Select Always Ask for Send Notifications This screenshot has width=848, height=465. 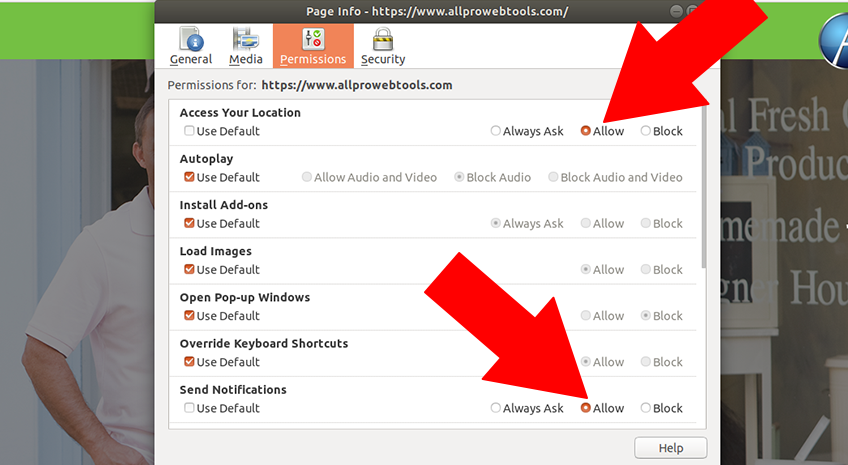pyautogui.click(x=495, y=408)
